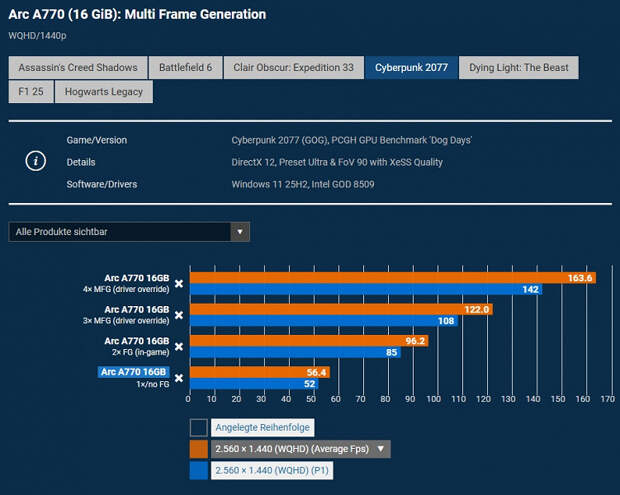620x495 pixels.
Task: Remove the 4× MFG row with X
Action: (179, 284)
